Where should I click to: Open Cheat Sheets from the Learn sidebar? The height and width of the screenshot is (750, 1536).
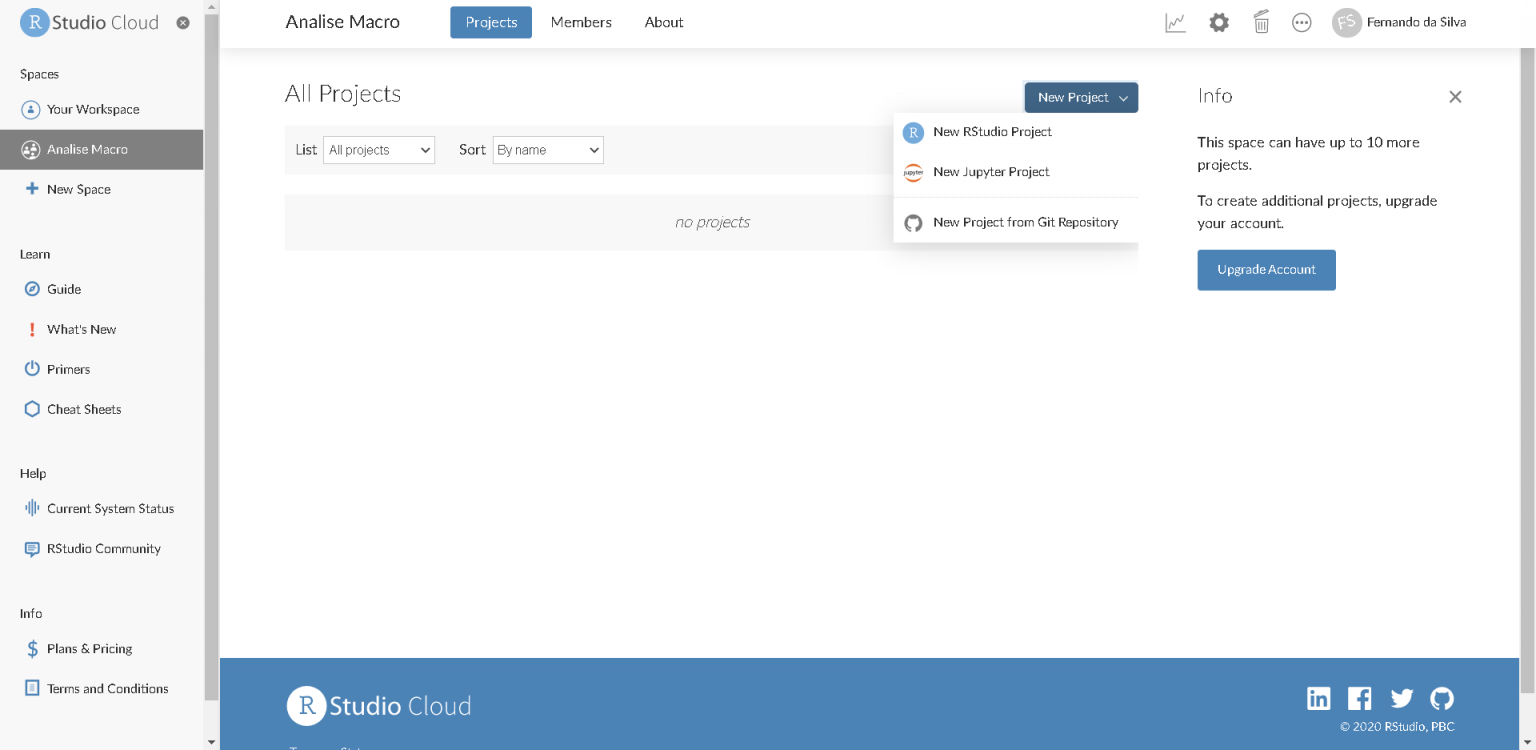click(x=84, y=408)
